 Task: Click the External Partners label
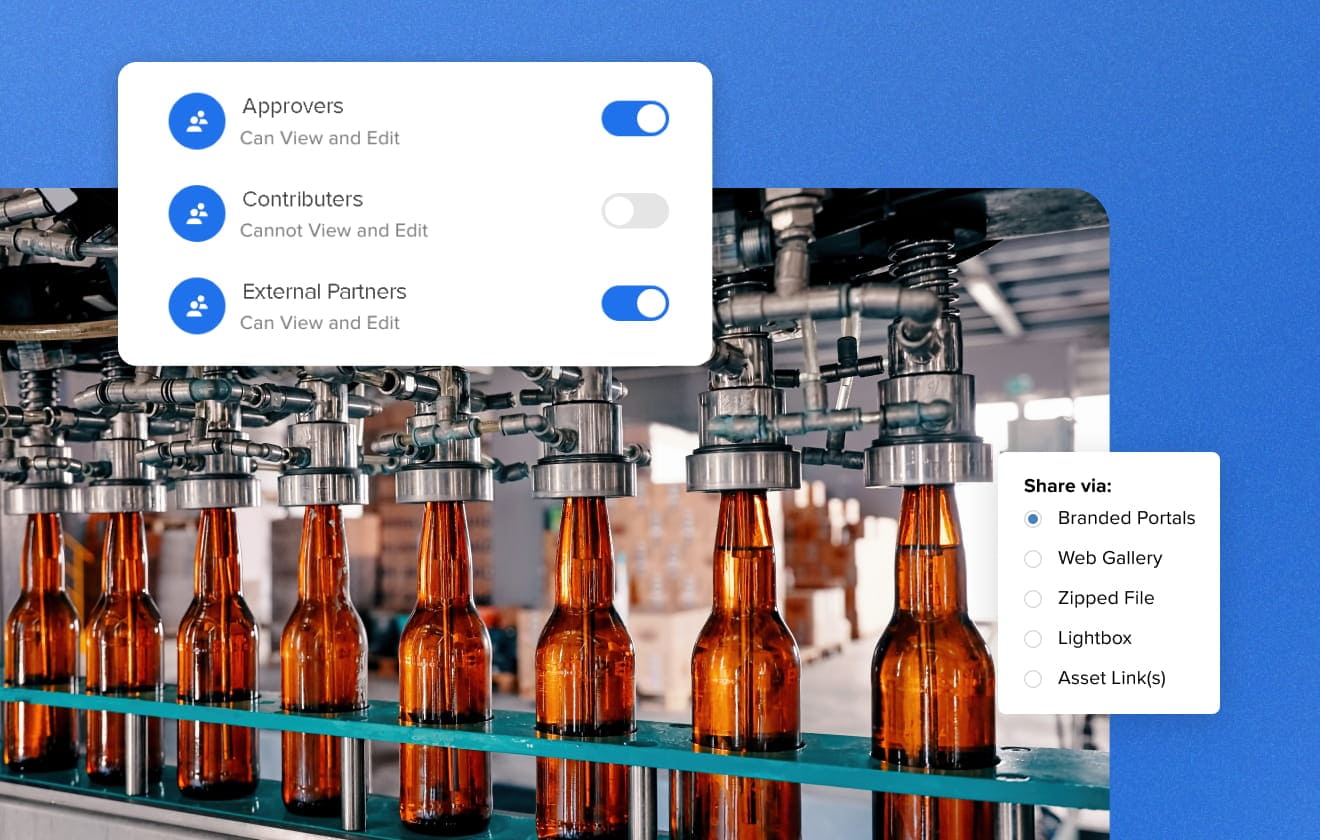click(324, 292)
